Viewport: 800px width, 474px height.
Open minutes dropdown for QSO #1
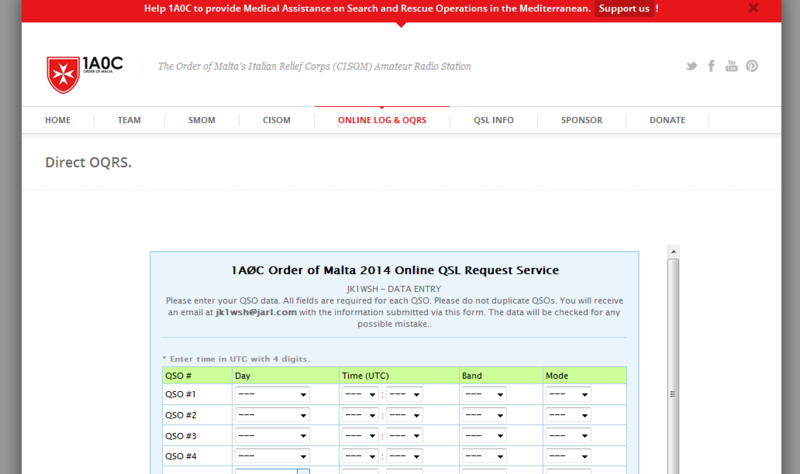[x=404, y=394]
